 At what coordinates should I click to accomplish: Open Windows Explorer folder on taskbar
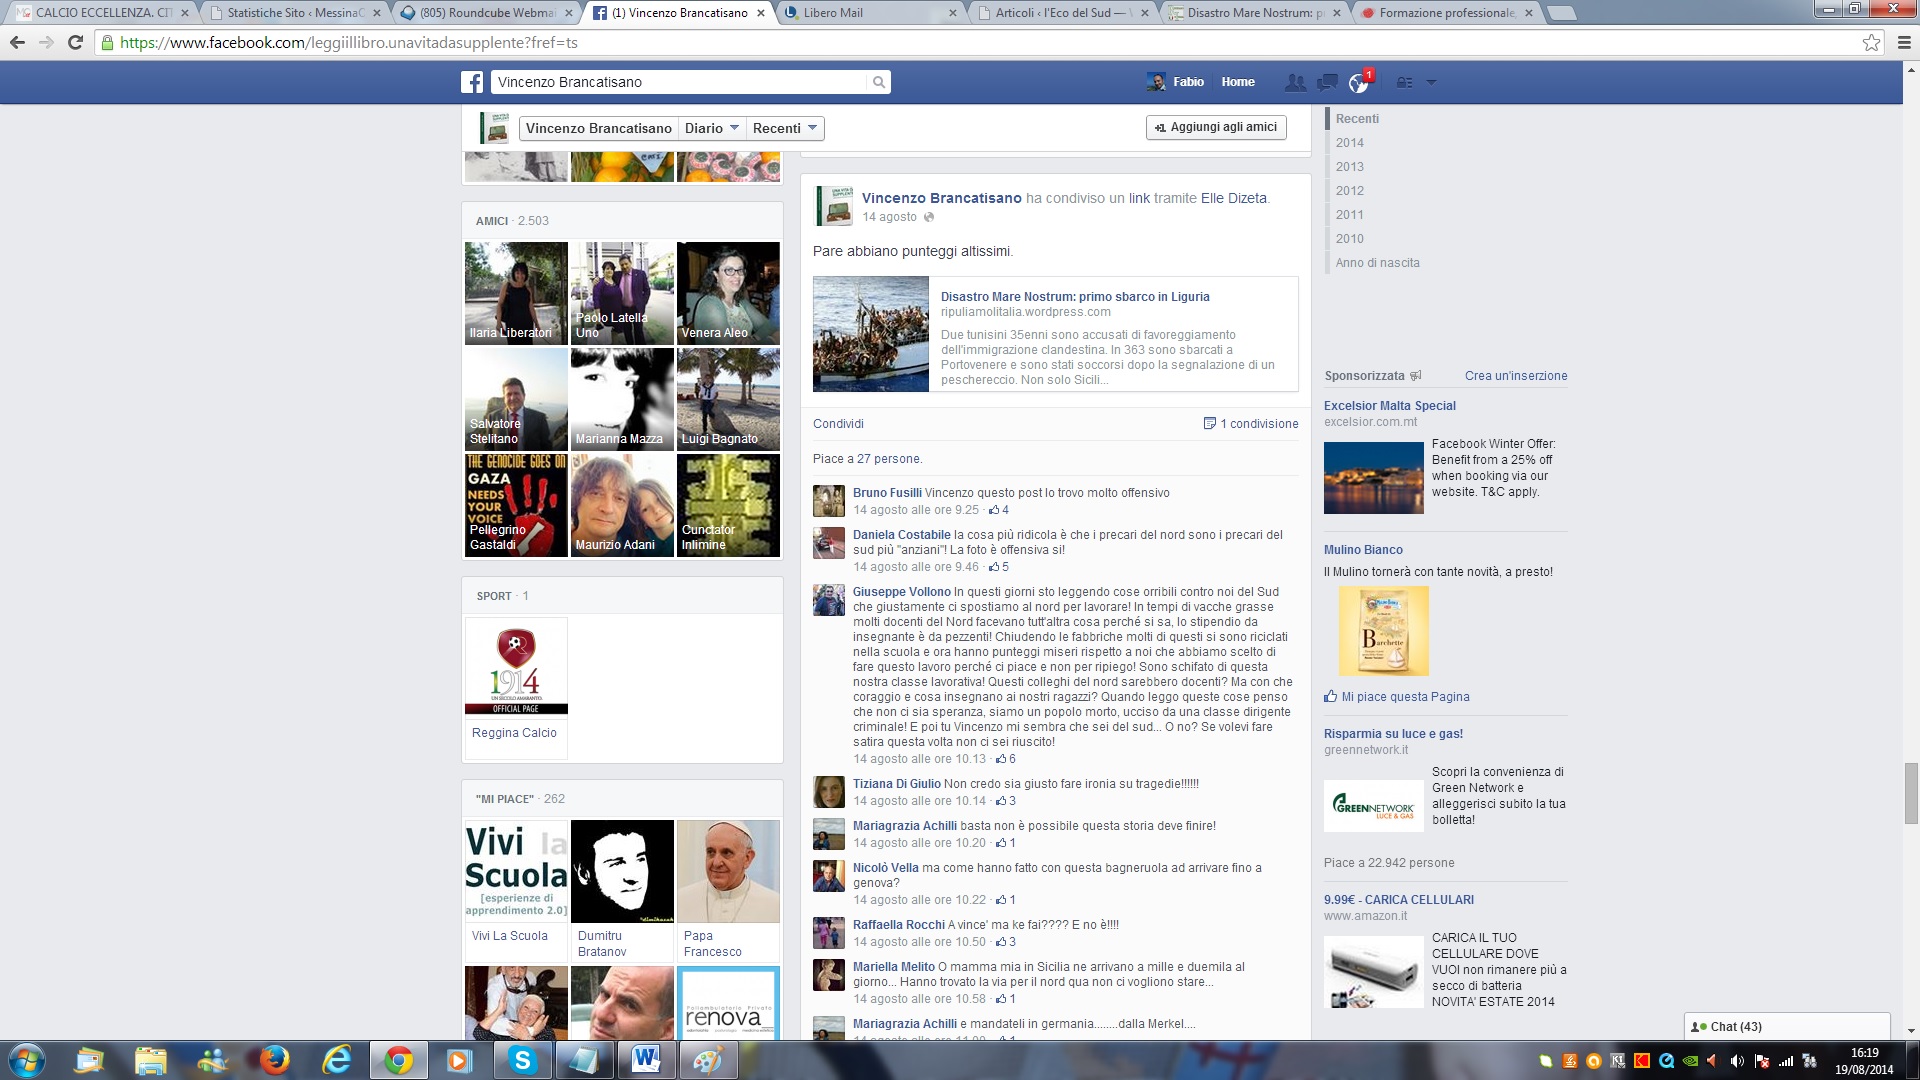(150, 1060)
